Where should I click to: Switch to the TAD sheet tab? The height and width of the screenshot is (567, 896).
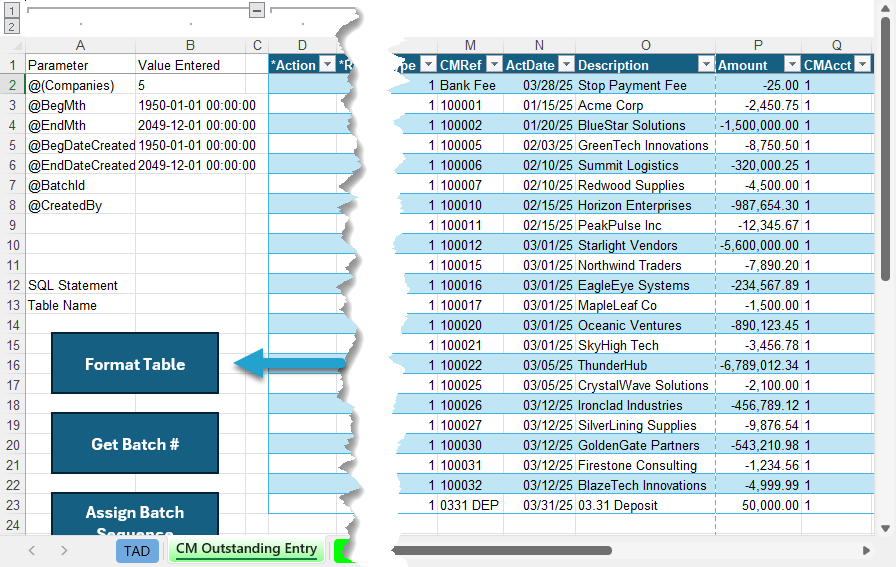(x=137, y=551)
